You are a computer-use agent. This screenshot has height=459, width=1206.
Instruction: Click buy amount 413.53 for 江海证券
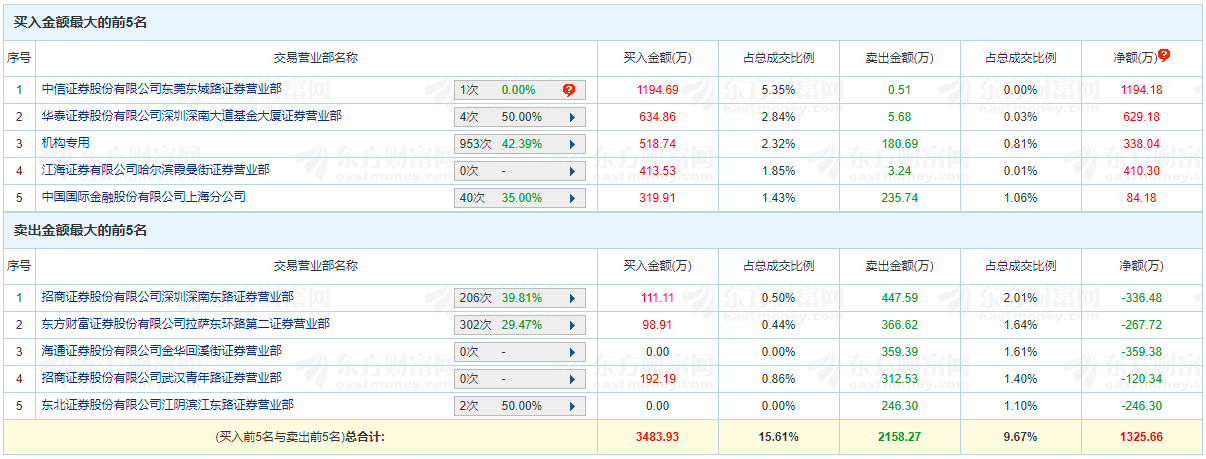click(x=658, y=171)
